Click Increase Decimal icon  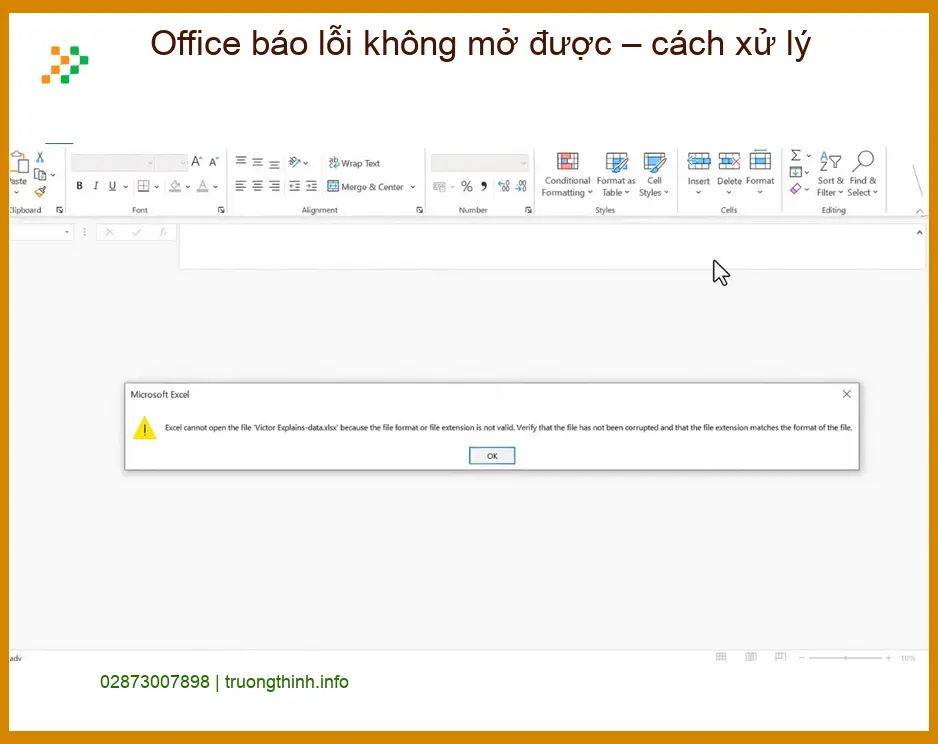pyautogui.click(x=504, y=187)
